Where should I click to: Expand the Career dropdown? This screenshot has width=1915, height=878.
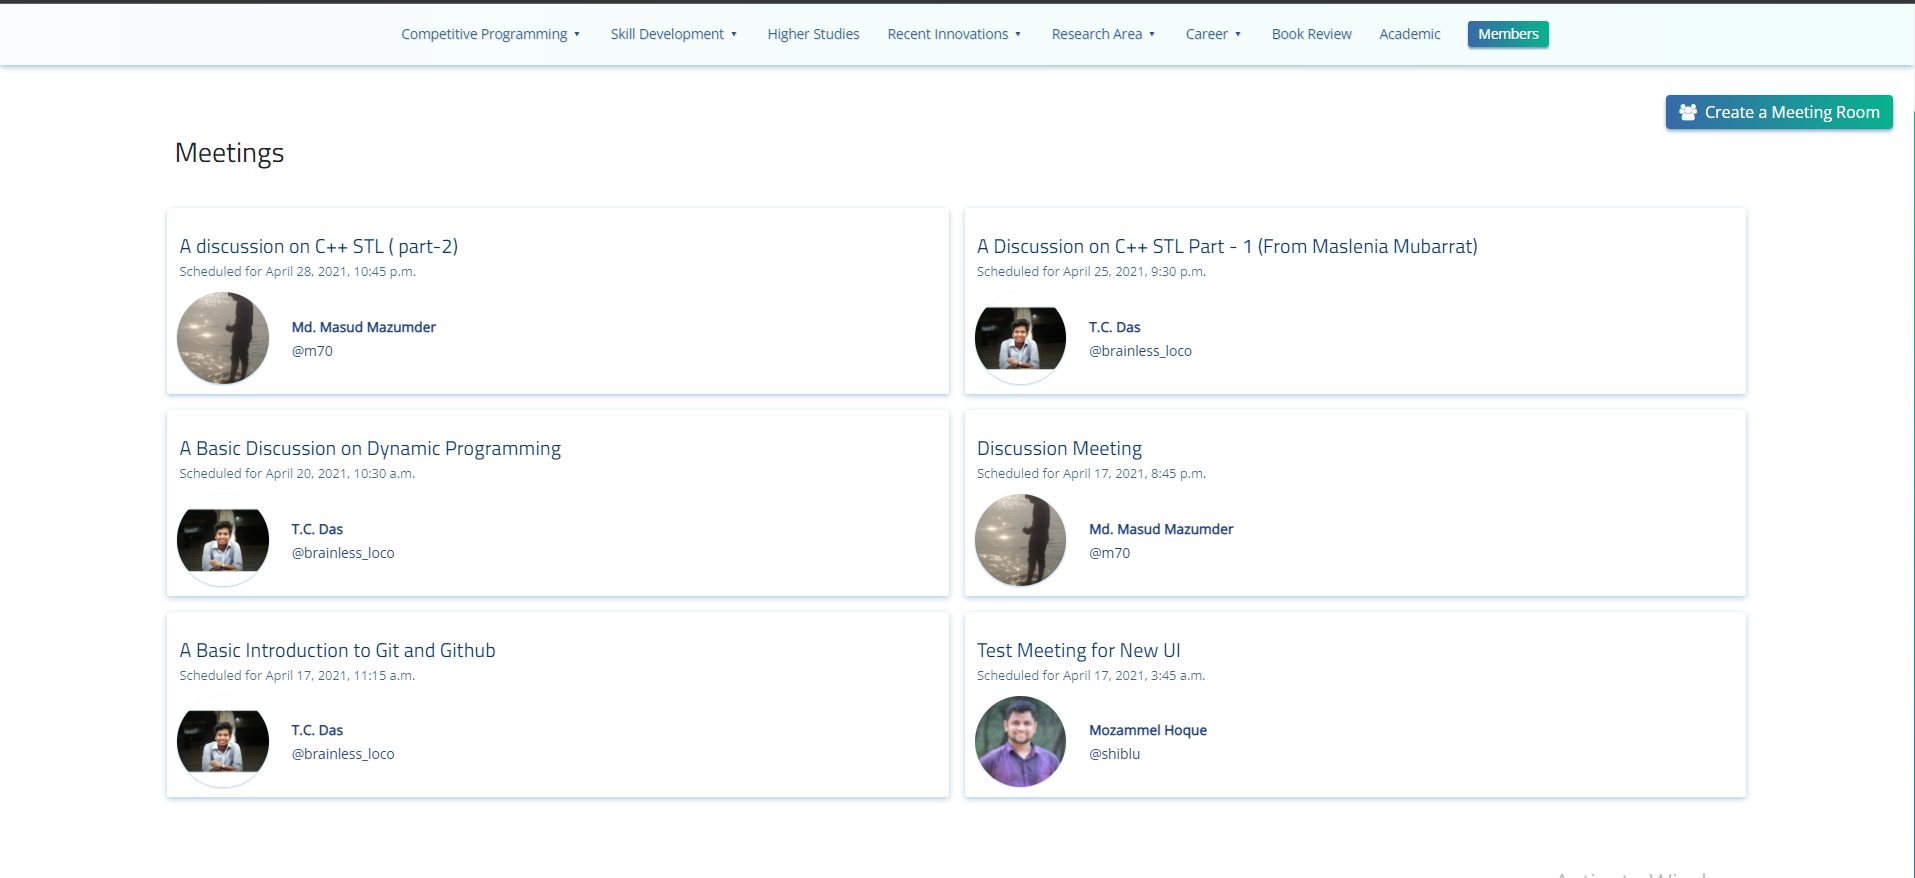pyautogui.click(x=1213, y=34)
